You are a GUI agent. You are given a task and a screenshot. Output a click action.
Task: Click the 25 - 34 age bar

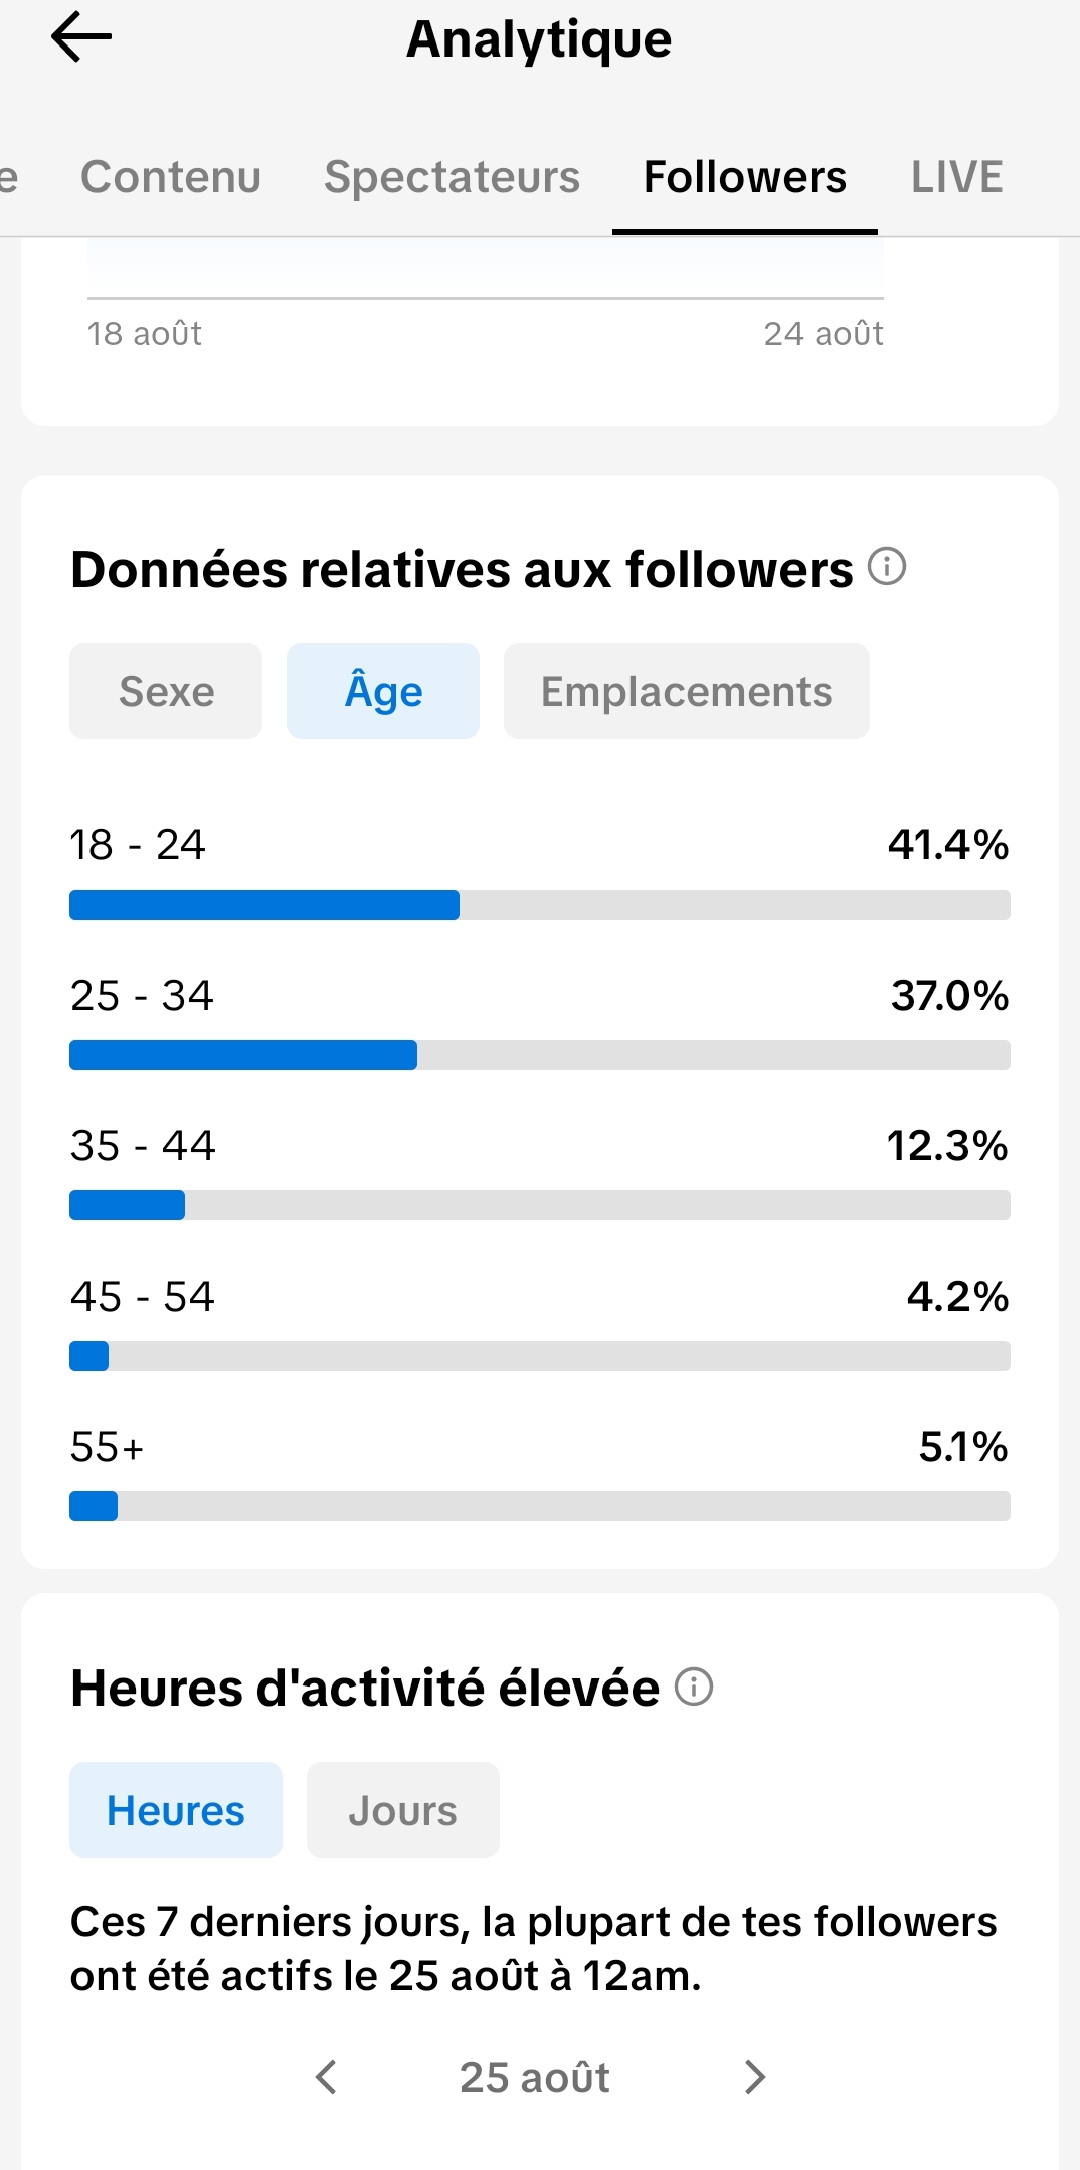pos(540,1055)
